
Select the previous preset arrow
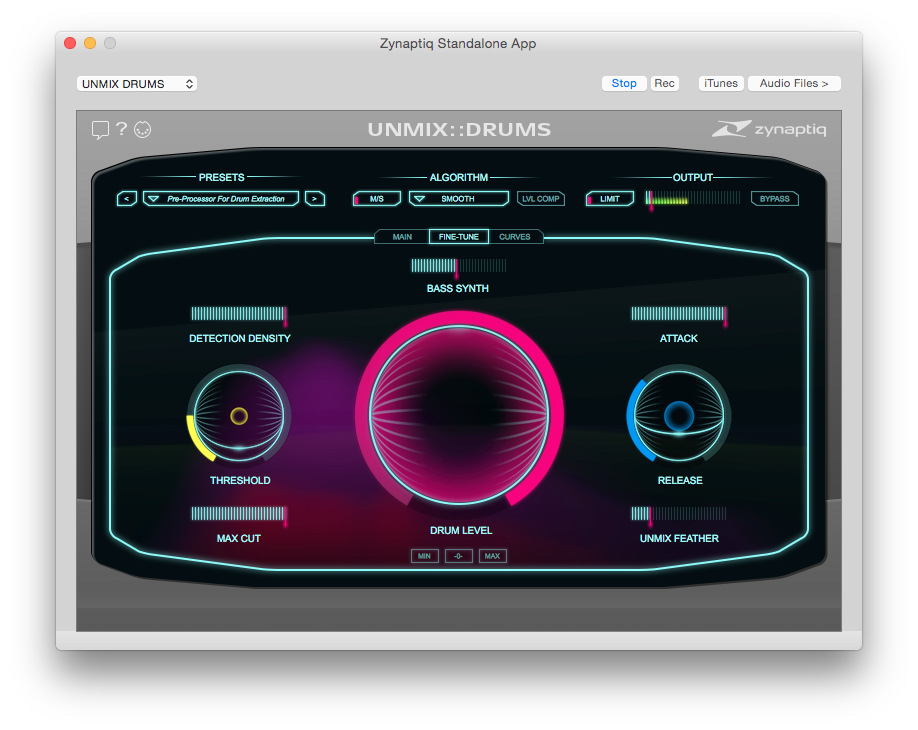pyautogui.click(x=126, y=198)
